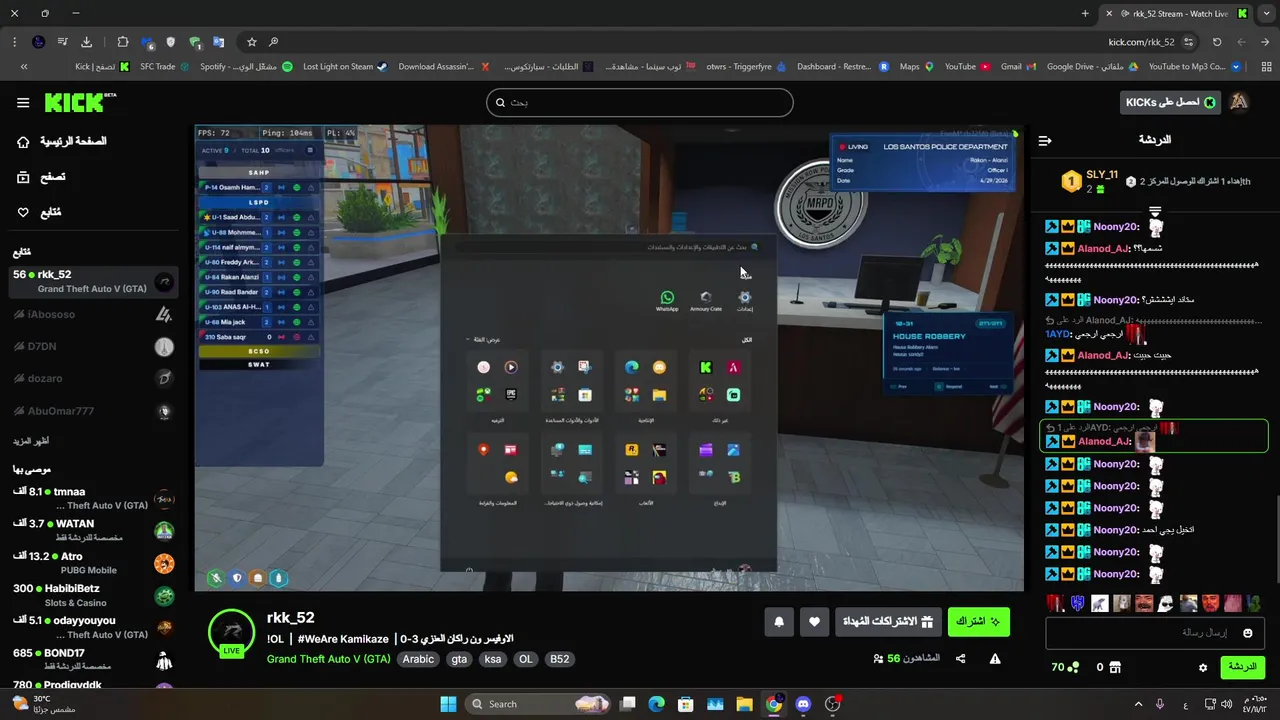Open File Explorer from the taskbar
1280x720 pixels.
pos(744,704)
